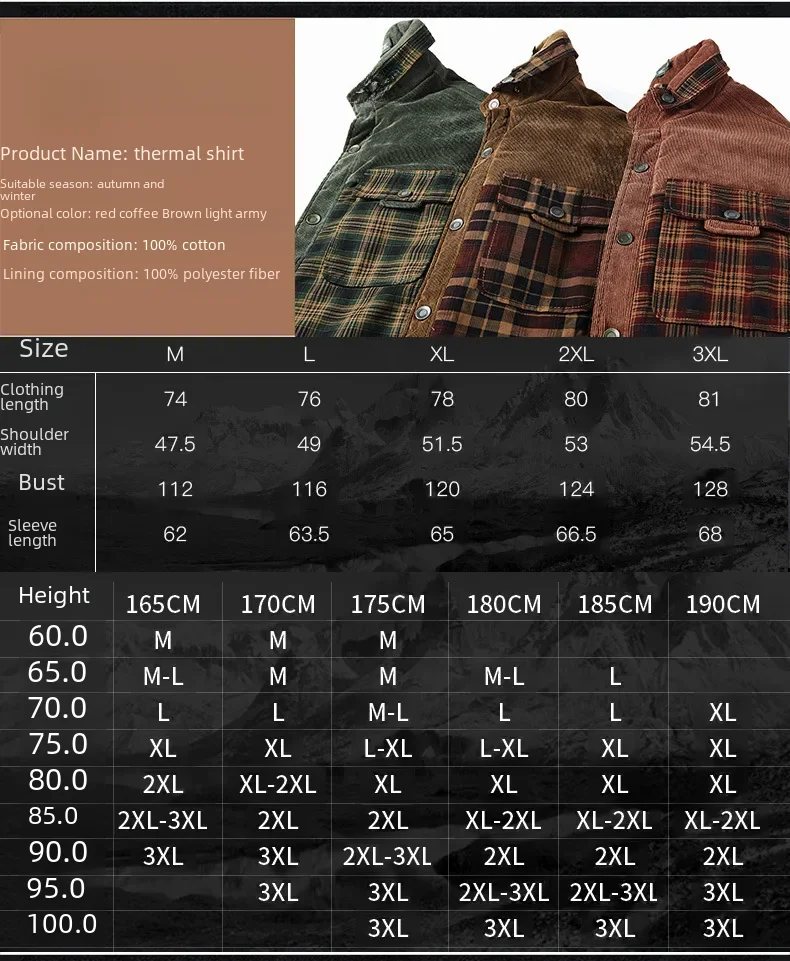The height and width of the screenshot is (961, 790).
Task: Click the sleeve length value '66.5'
Action: [575, 534]
